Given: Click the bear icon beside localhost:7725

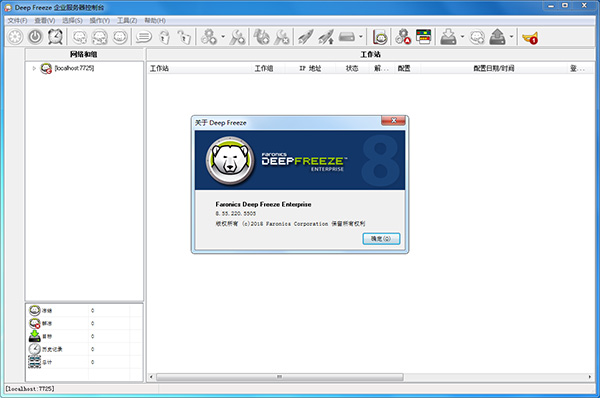Looking at the screenshot, I should pos(46,69).
